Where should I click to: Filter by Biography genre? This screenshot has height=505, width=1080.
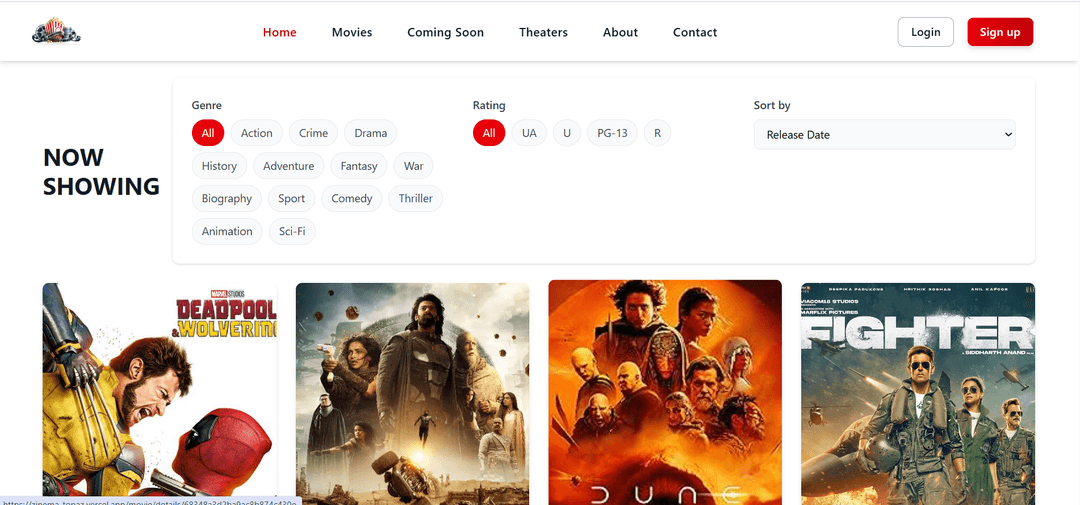[x=227, y=198]
